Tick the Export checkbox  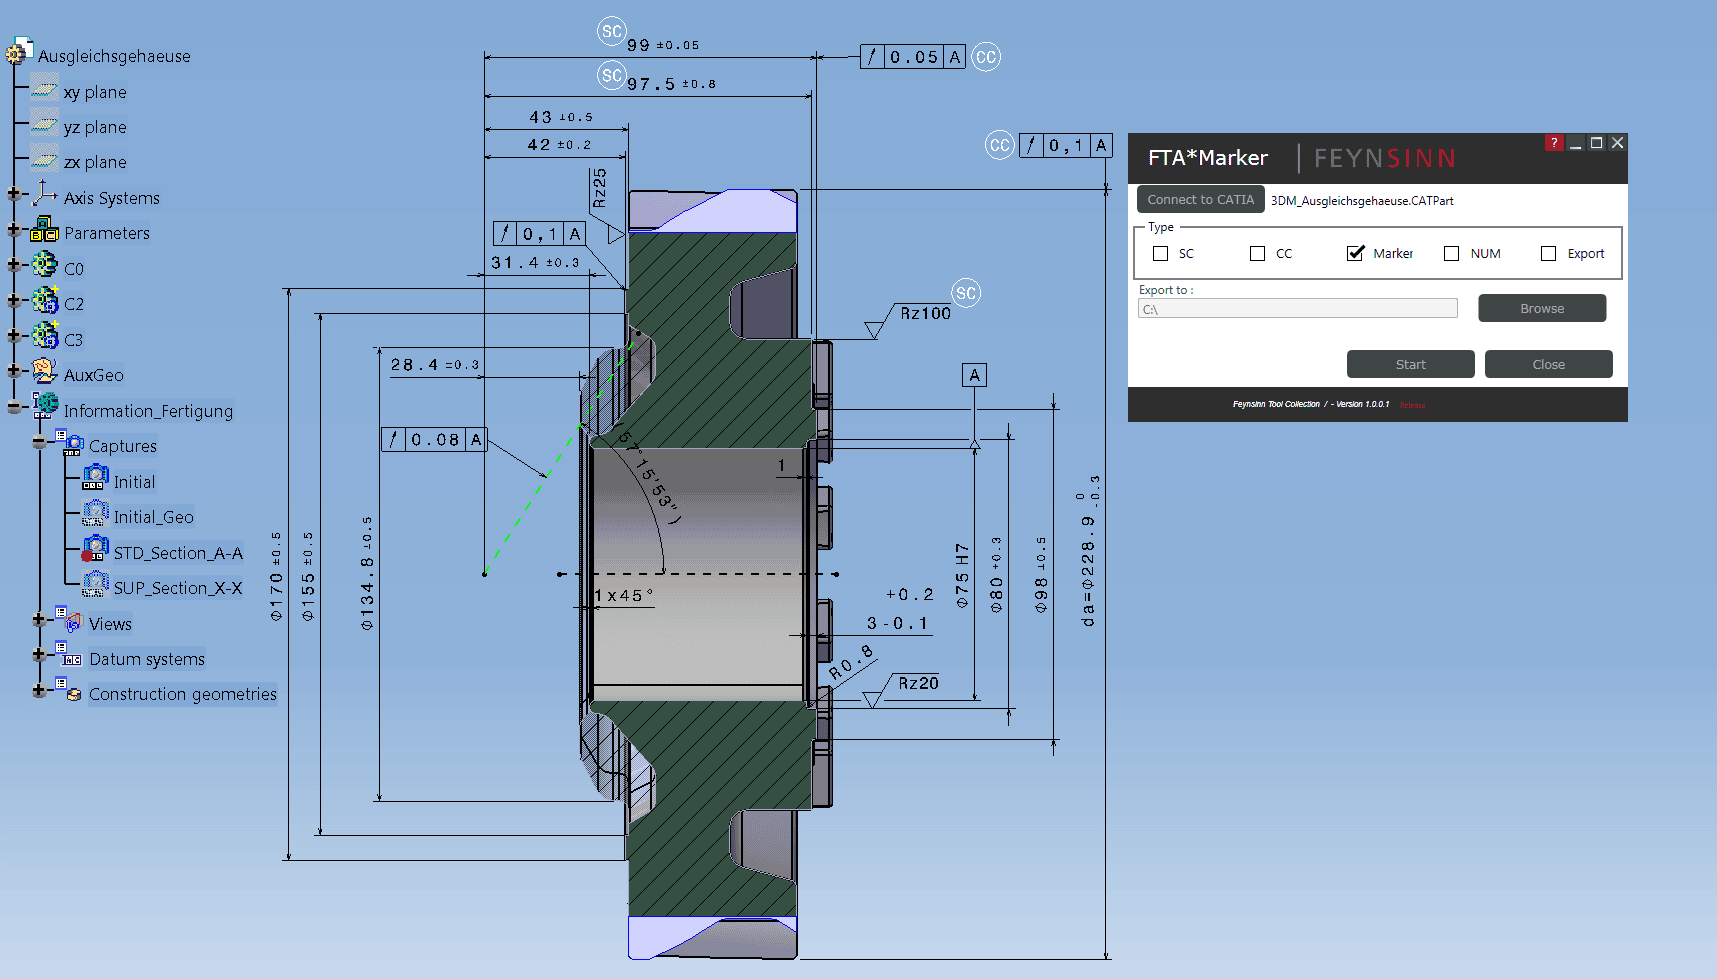point(1548,254)
